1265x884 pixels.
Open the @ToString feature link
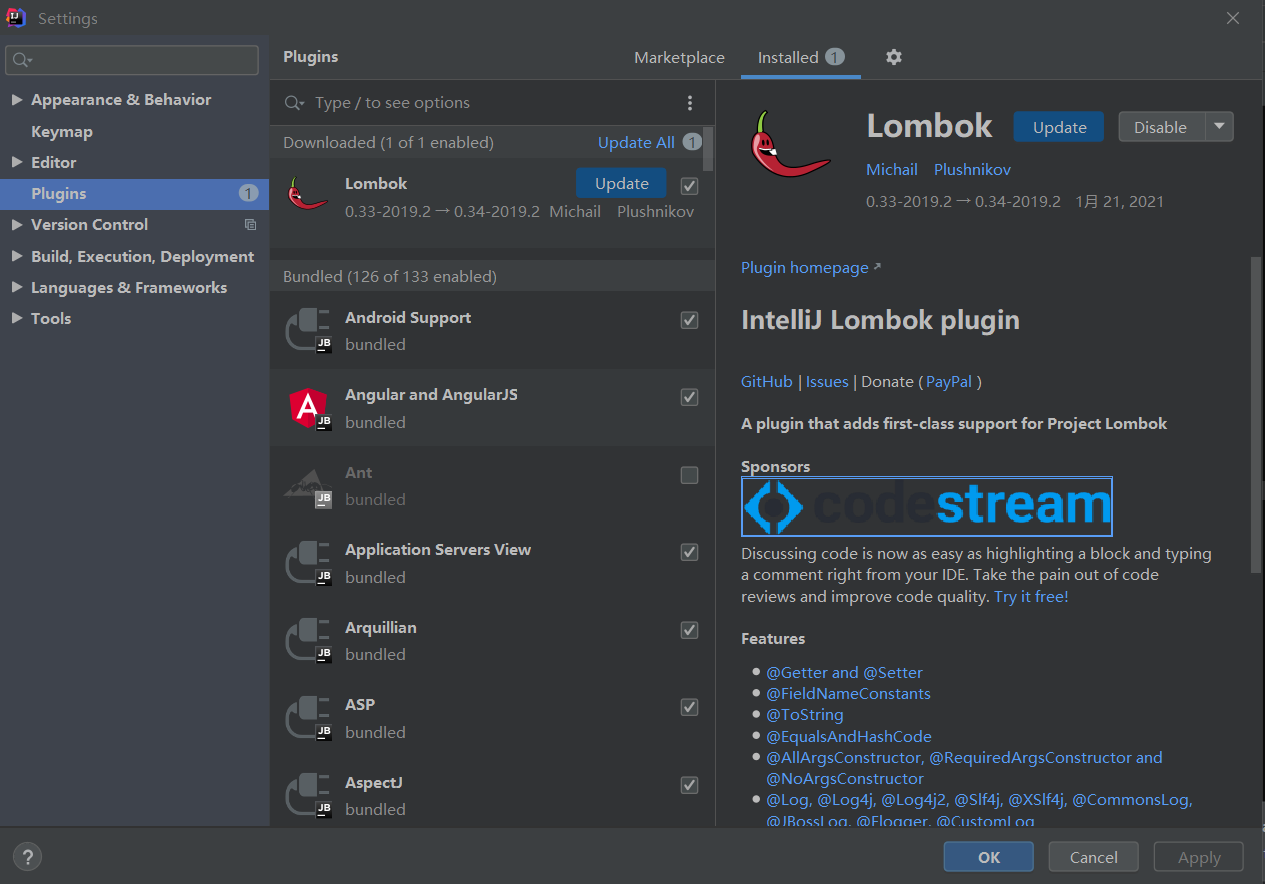pos(805,715)
